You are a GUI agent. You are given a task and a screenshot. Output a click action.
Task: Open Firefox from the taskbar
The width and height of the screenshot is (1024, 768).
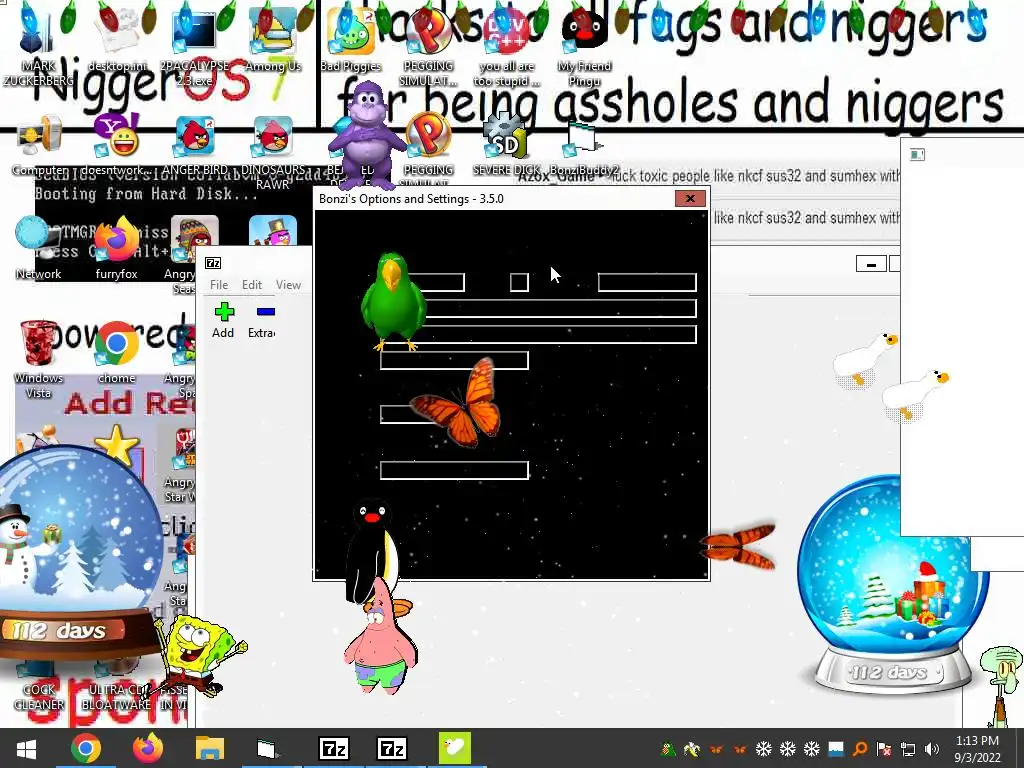pos(148,748)
